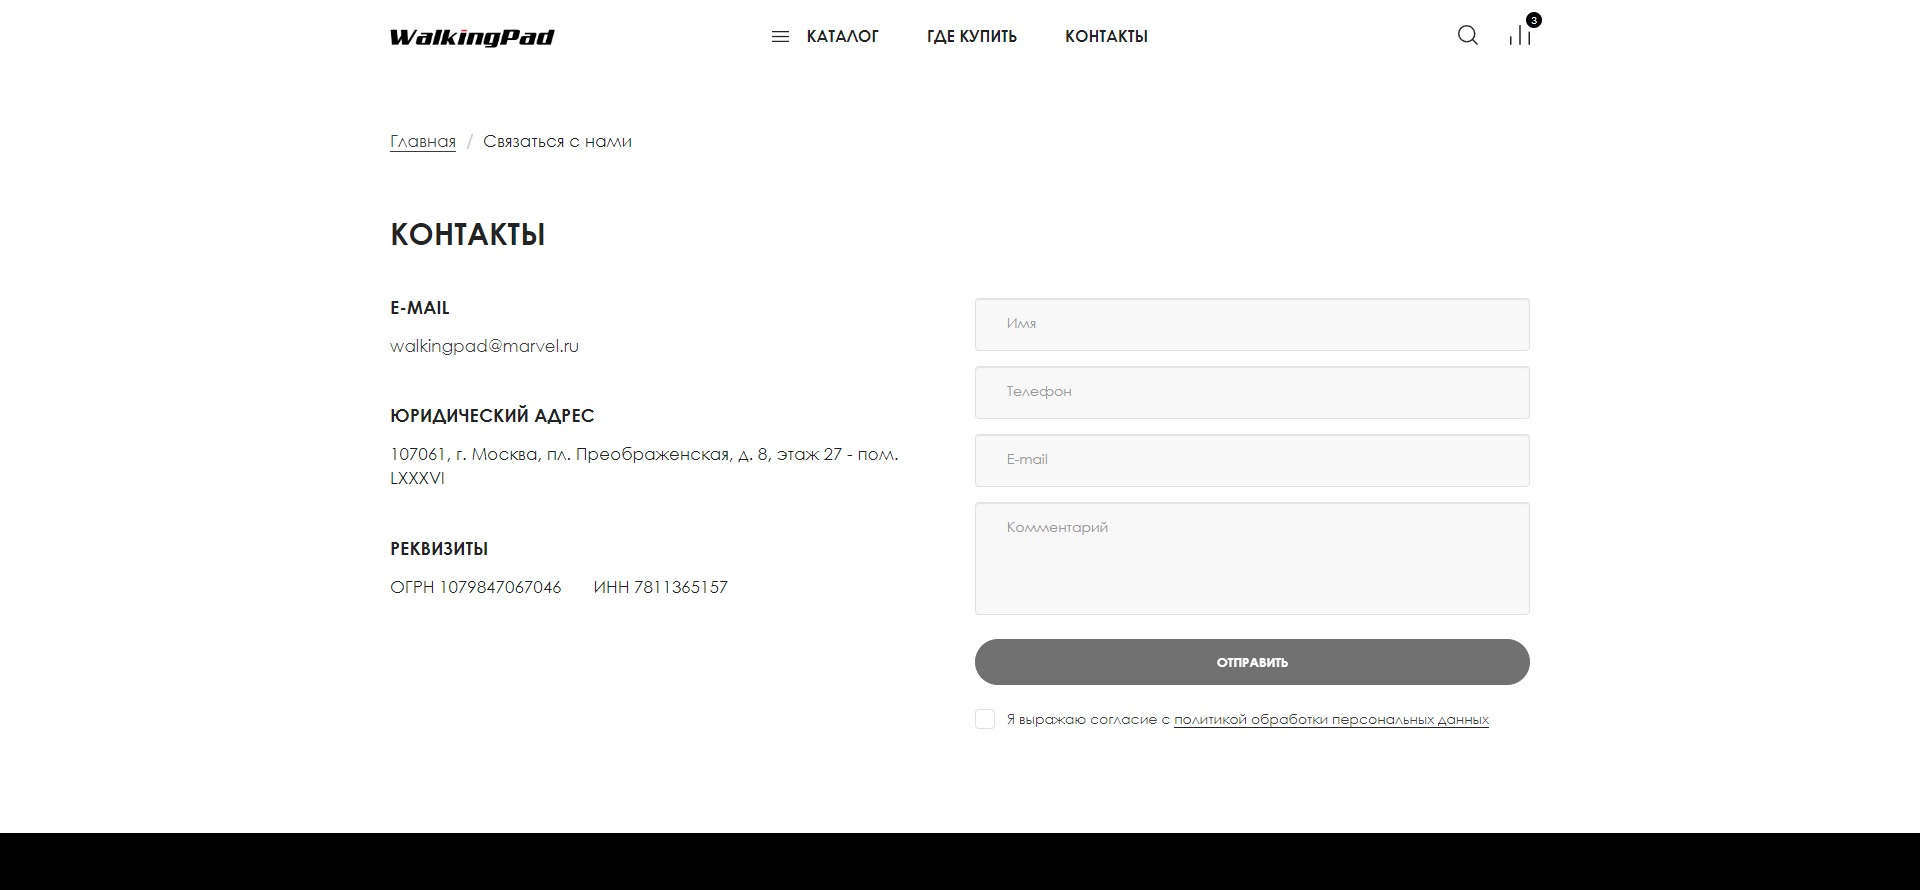Image resolution: width=1920 pixels, height=890 pixels.
Task: Focus the E-mail input field
Action: [x=1252, y=460]
